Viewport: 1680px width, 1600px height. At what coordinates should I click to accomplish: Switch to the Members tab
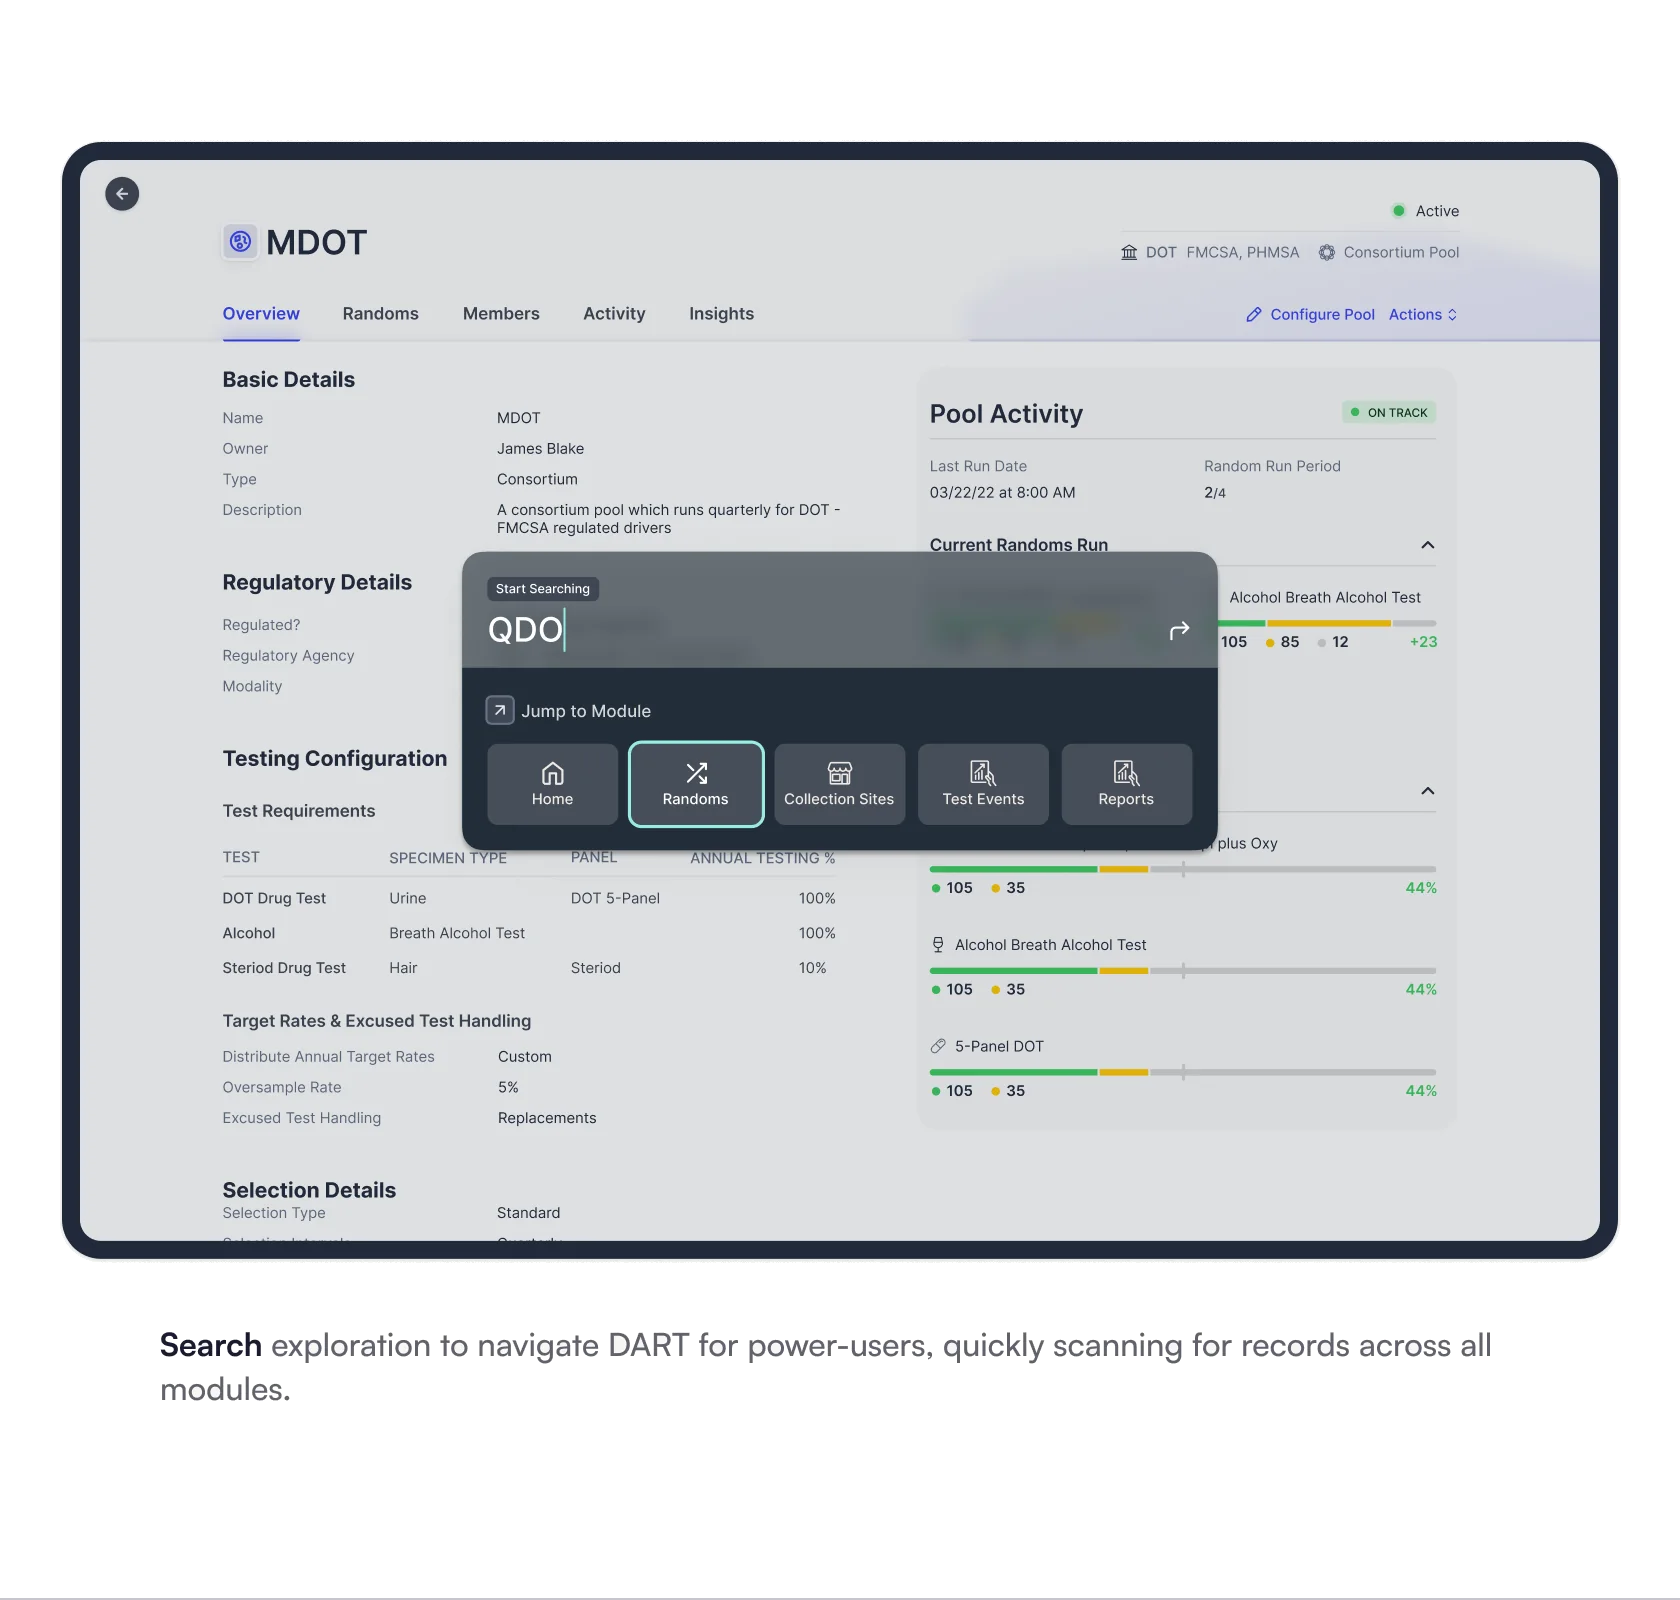[x=501, y=314]
